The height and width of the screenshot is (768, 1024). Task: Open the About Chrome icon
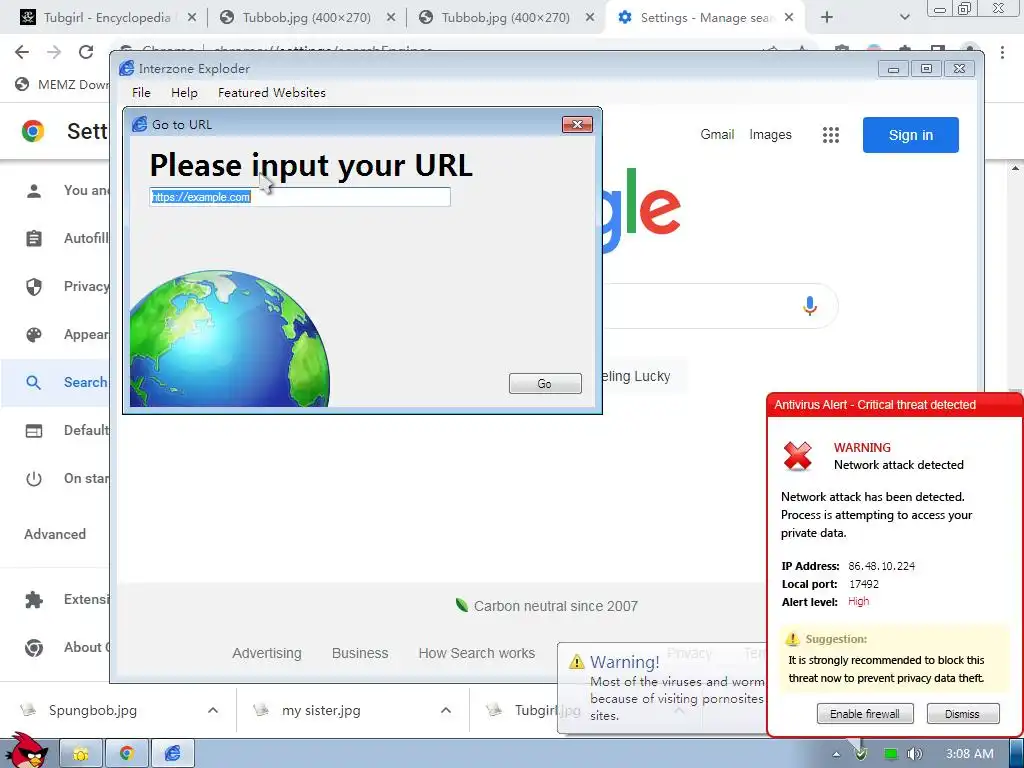[x=34, y=647]
